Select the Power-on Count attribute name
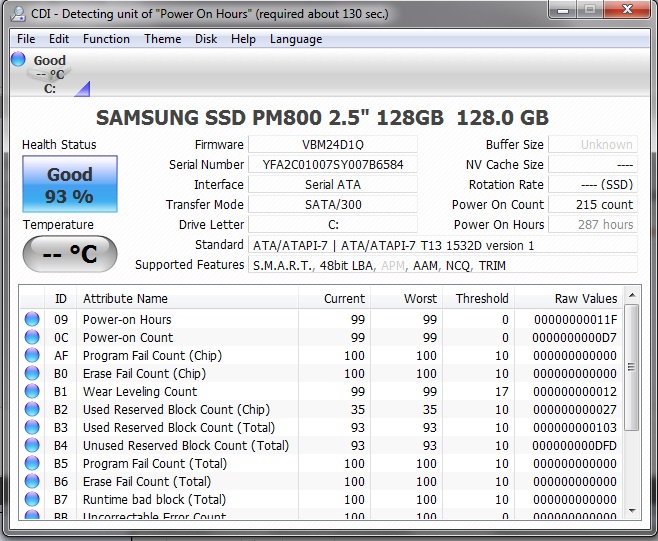 128,338
